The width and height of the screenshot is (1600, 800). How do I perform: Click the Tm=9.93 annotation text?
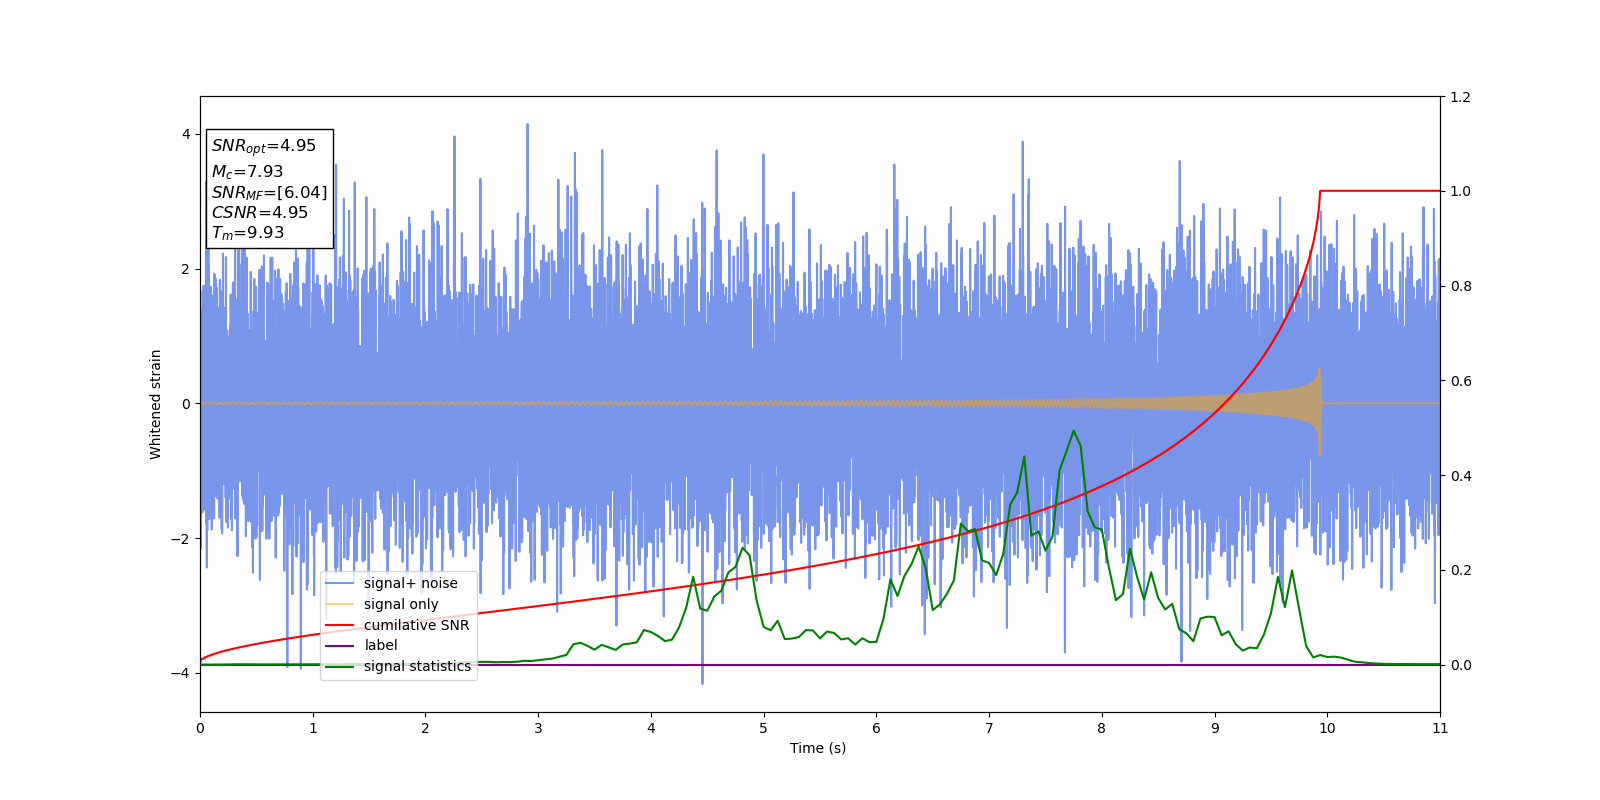pyautogui.click(x=247, y=233)
